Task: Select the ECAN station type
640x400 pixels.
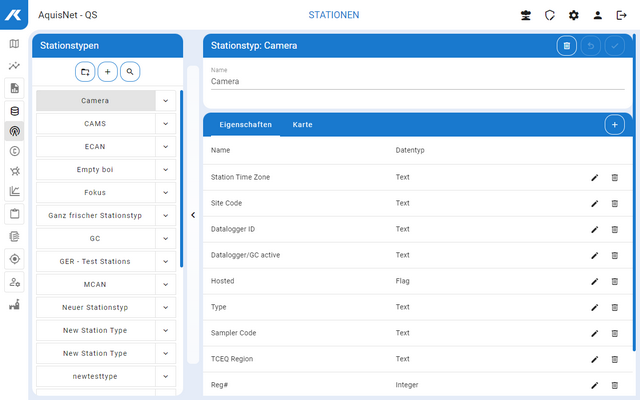Action: (95, 146)
